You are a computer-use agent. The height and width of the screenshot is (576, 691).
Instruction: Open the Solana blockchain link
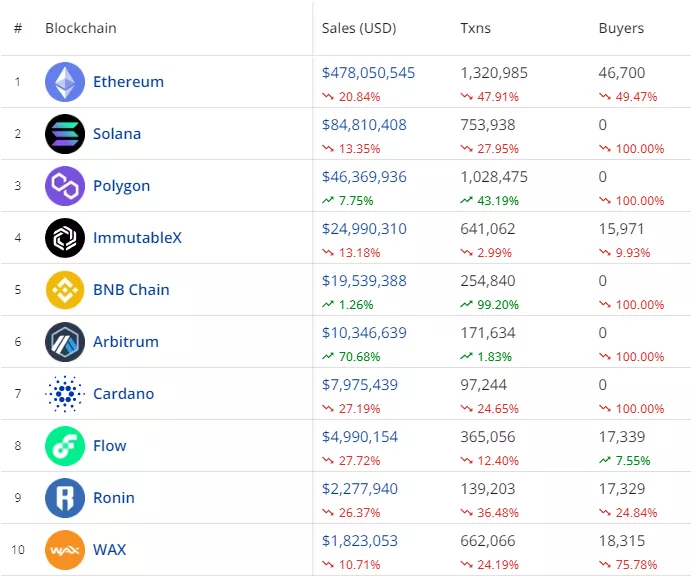click(117, 134)
